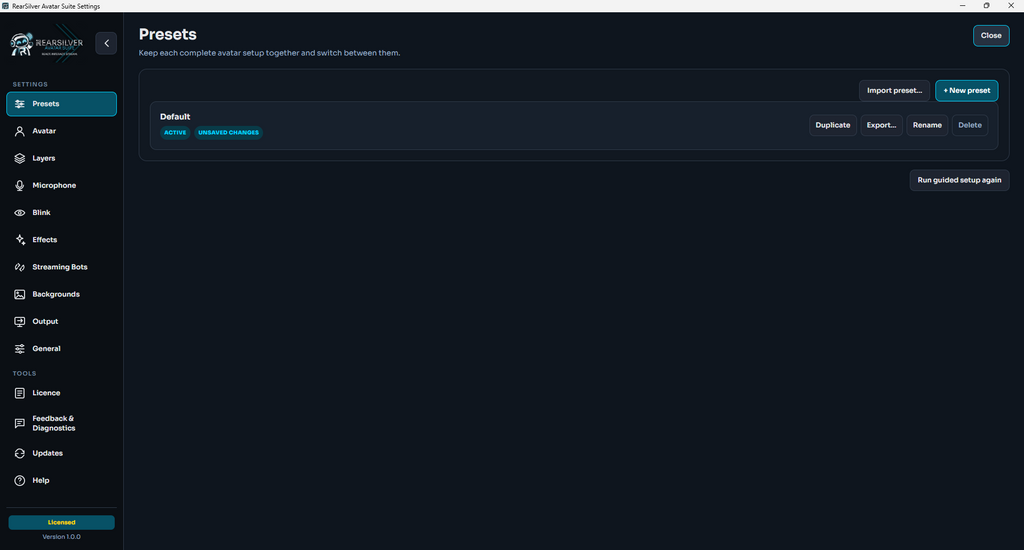Image resolution: width=1024 pixels, height=550 pixels.
Task: Click the Help question mark icon
Action: point(20,481)
